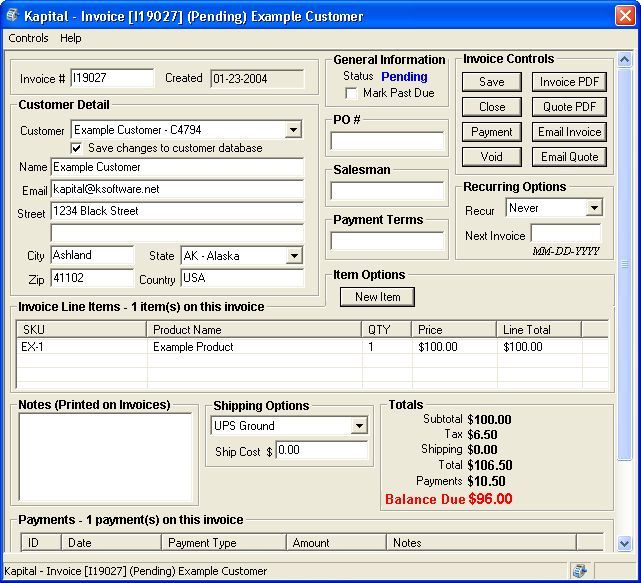Click the SKU column header in line items
Viewport: 641px width, 583px height.
tap(81, 330)
